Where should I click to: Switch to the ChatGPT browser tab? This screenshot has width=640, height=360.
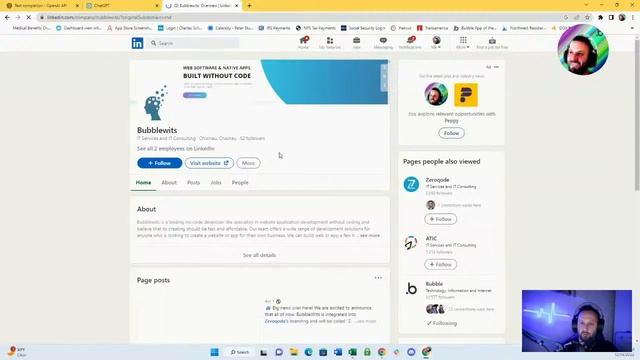click(x=122, y=6)
